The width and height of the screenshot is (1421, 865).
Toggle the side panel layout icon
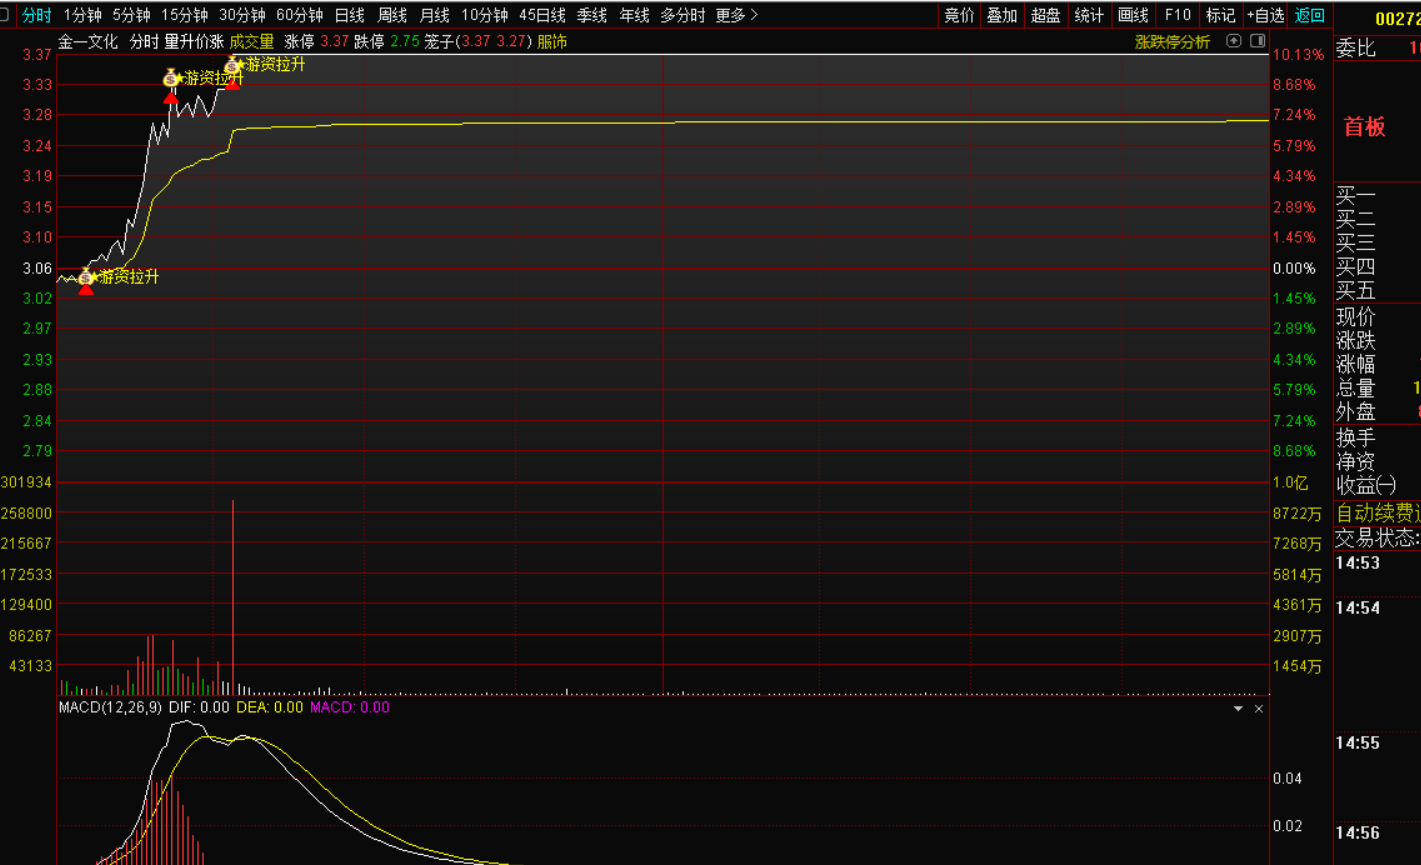(1255, 41)
